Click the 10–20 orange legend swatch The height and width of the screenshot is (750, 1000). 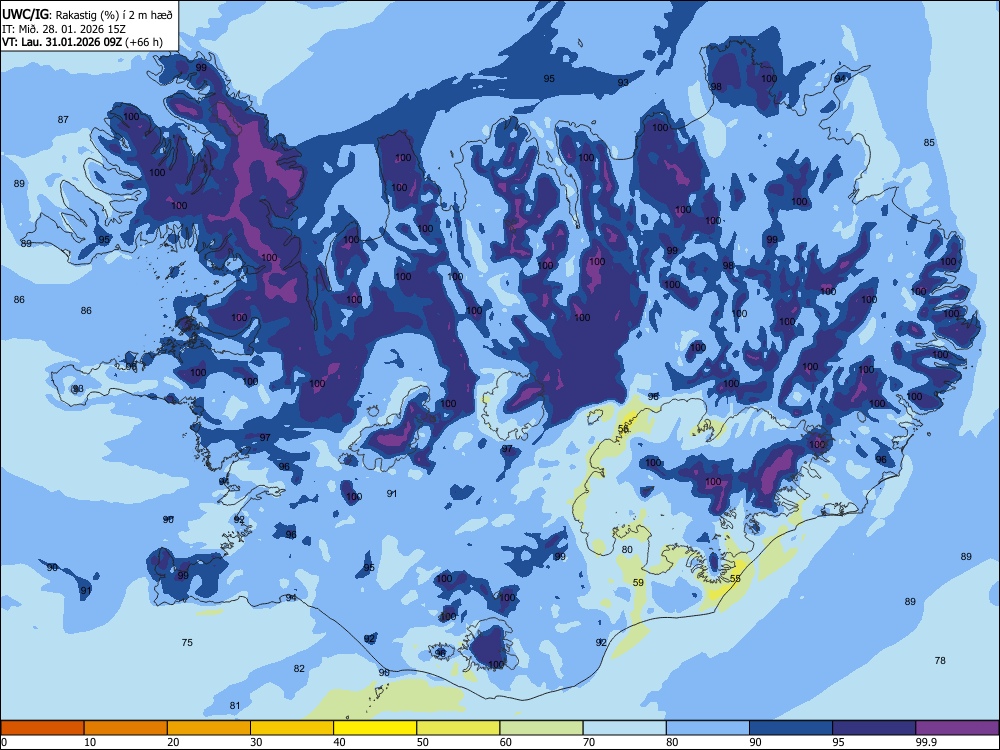126,728
